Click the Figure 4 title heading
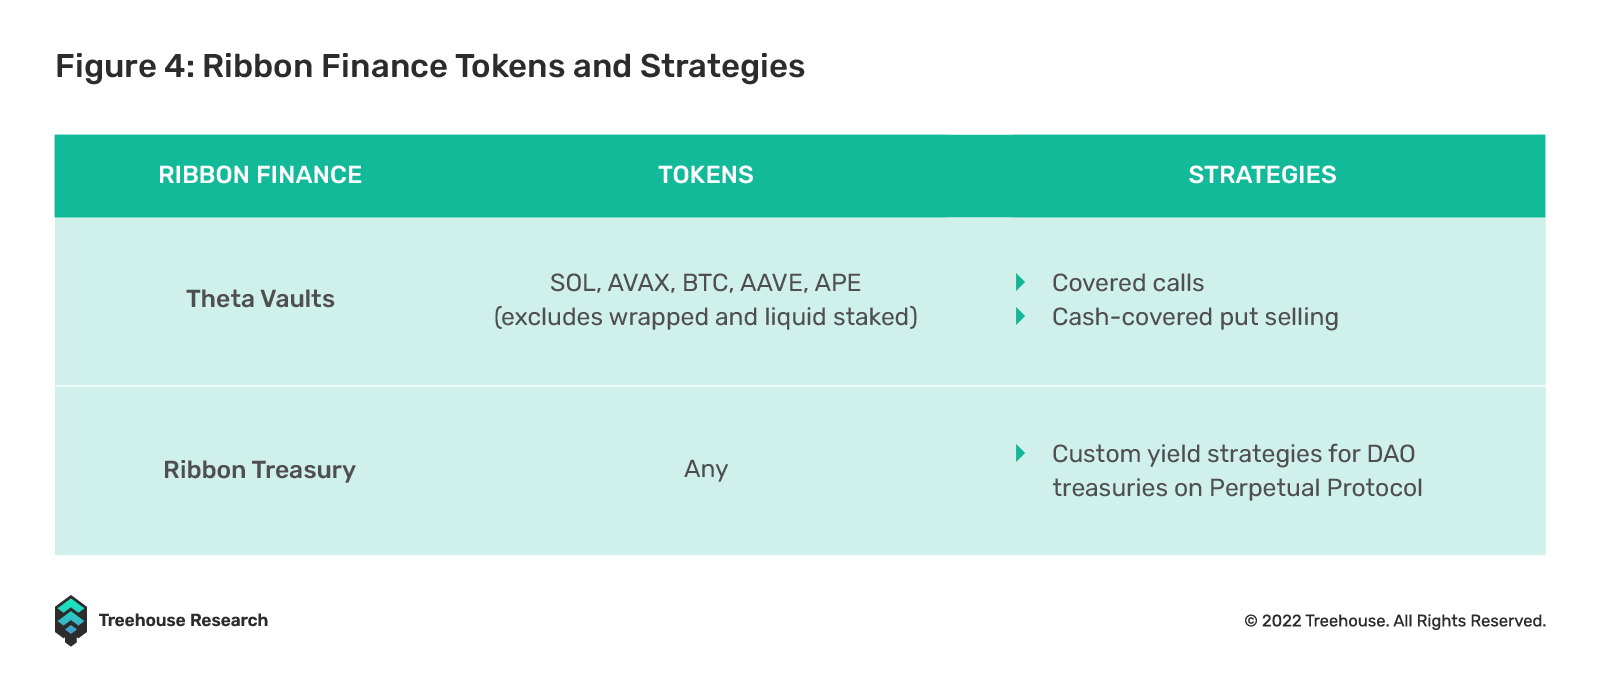 (x=430, y=66)
